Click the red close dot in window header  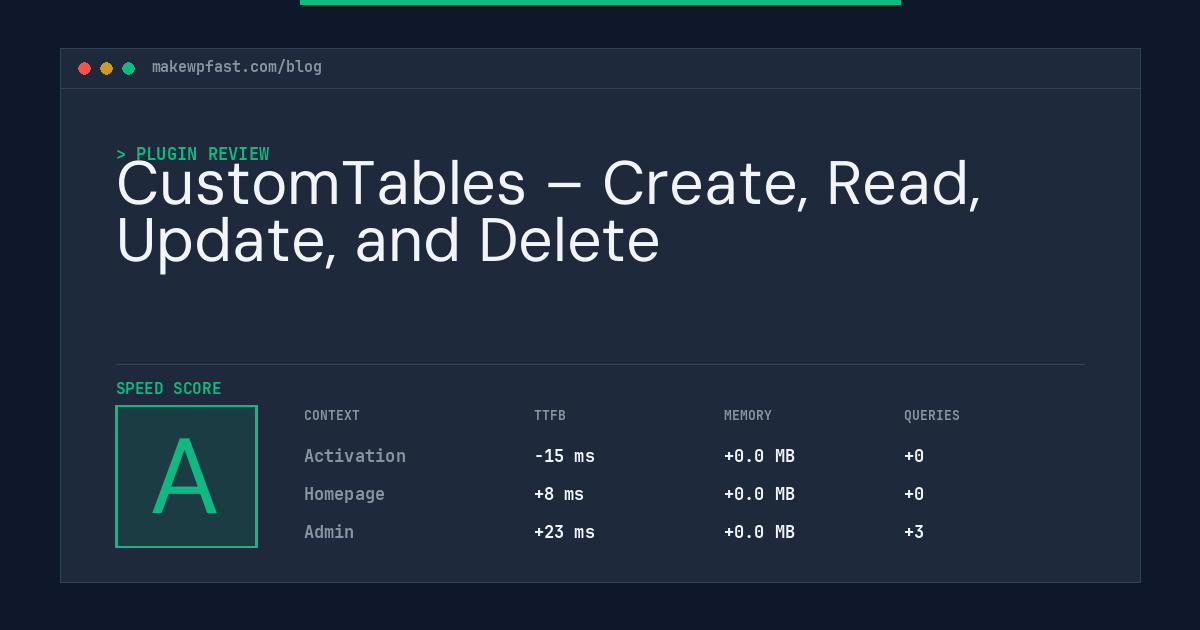(x=84, y=68)
